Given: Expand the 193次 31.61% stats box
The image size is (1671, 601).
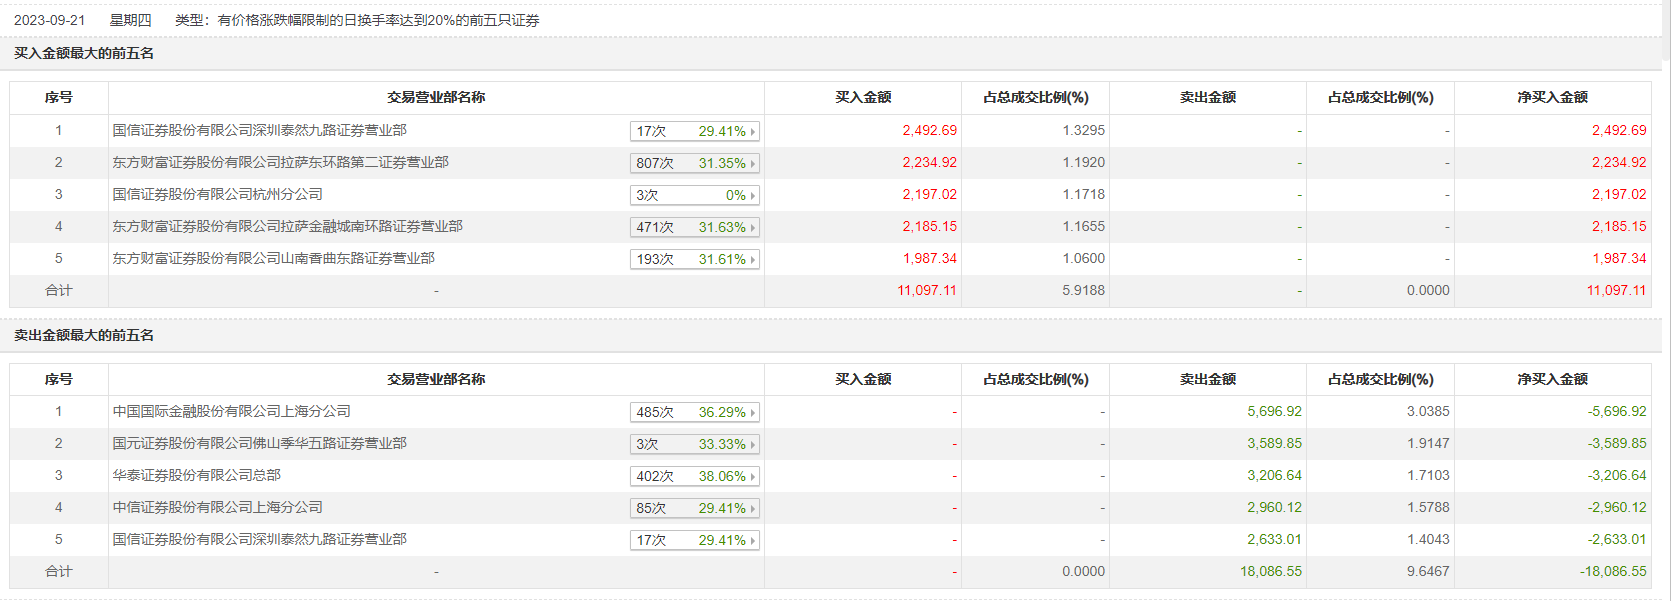Looking at the screenshot, I should coord(695,259).
